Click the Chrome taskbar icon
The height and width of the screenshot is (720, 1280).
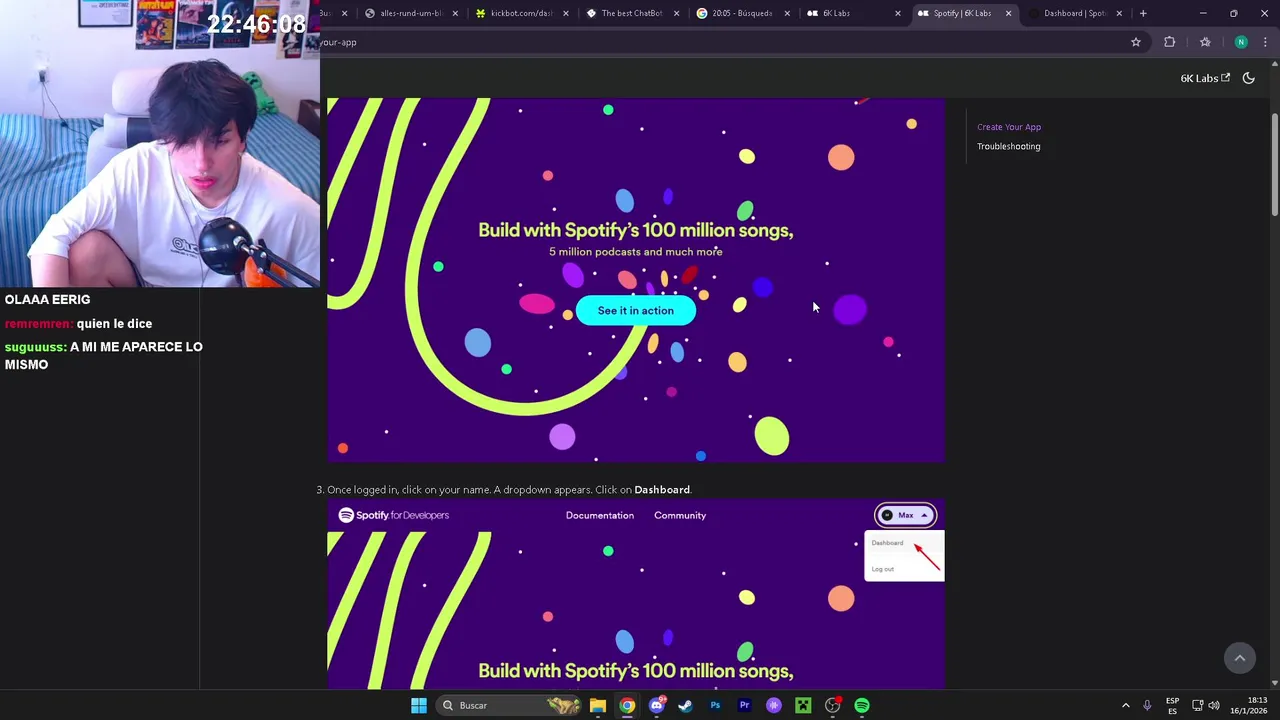[627, 705]
